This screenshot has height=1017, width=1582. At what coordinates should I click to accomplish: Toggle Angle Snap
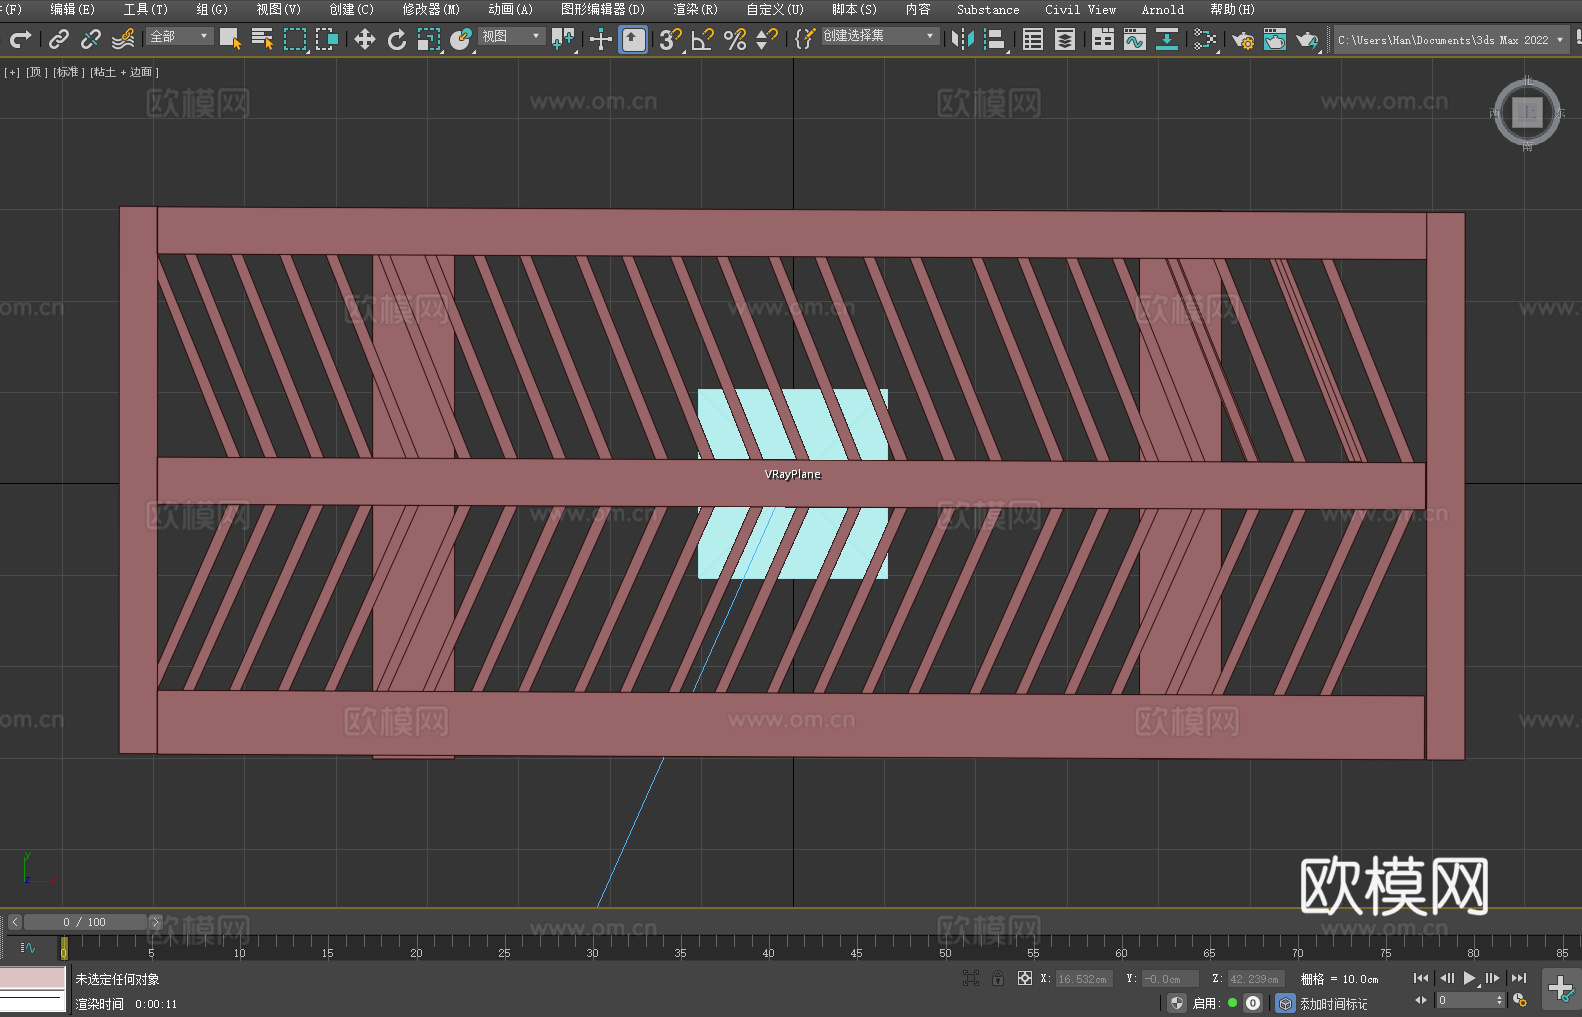point(703,39)
